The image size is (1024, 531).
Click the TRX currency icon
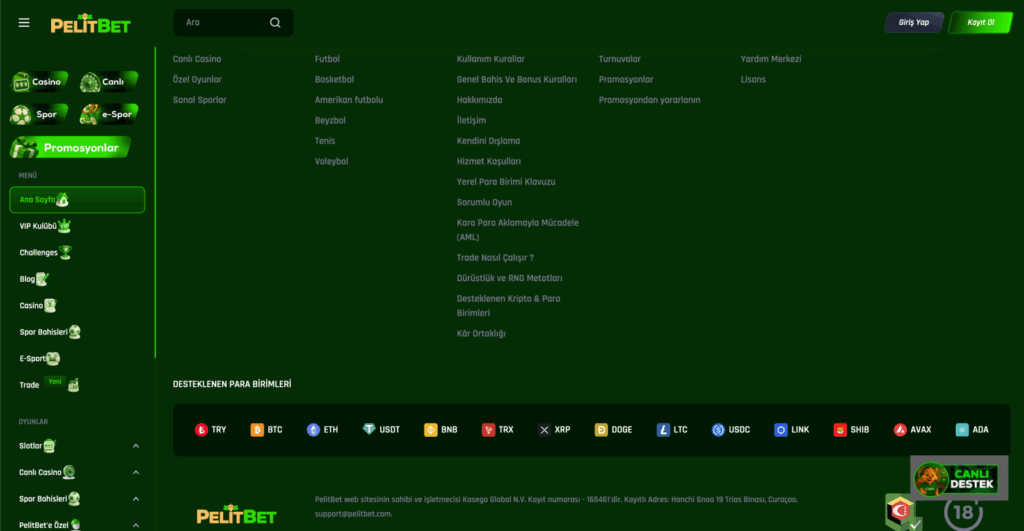[488, 430]
